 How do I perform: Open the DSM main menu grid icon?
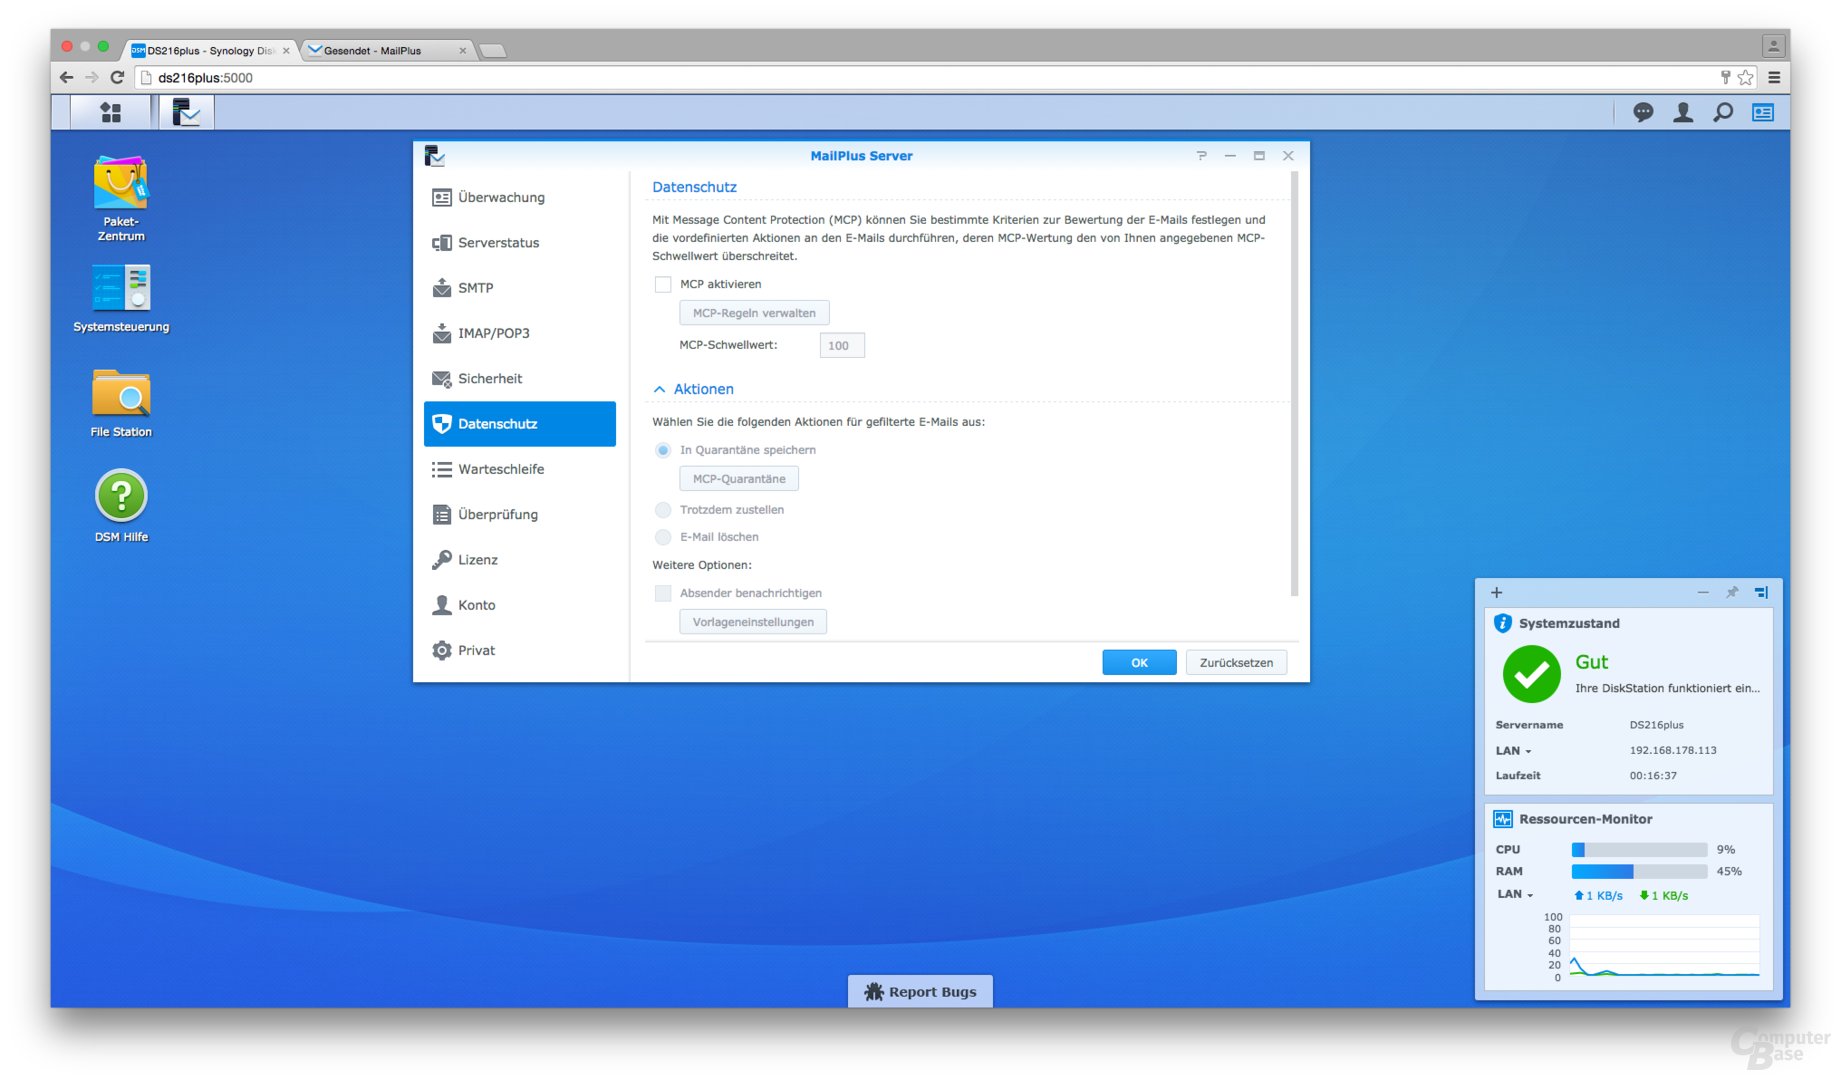click(x=111, y=113)
